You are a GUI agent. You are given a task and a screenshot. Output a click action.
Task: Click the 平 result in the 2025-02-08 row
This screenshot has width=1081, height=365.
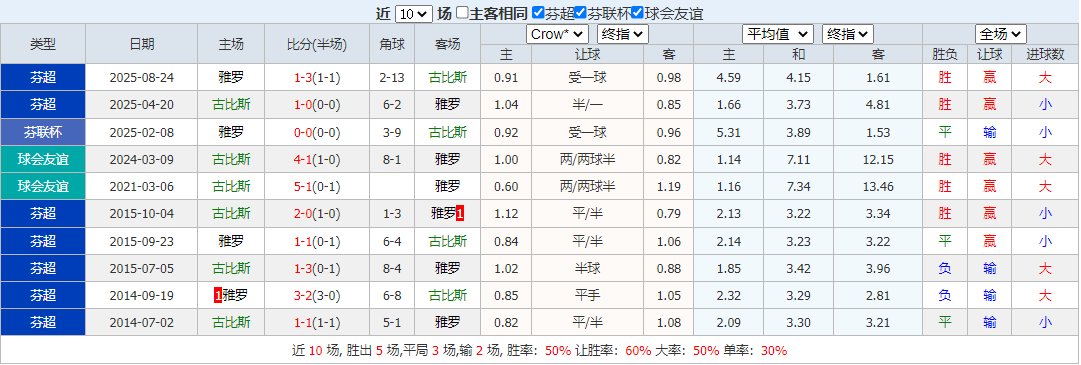point(945,132)
